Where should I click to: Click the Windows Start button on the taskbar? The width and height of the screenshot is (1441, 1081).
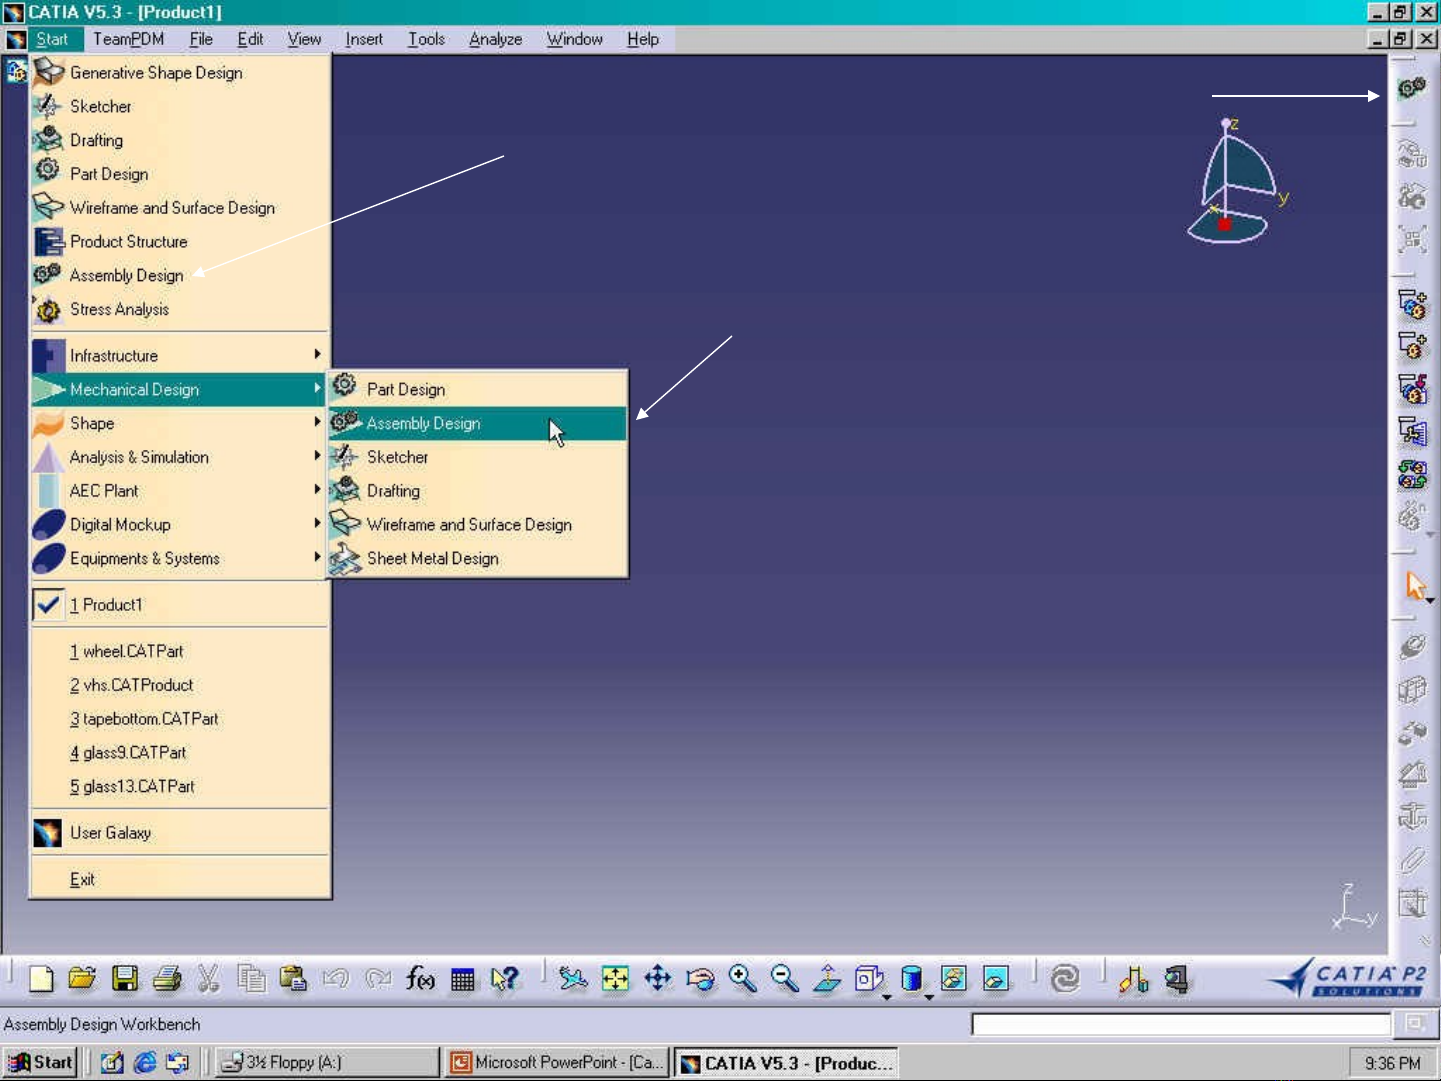[40, 1062]
